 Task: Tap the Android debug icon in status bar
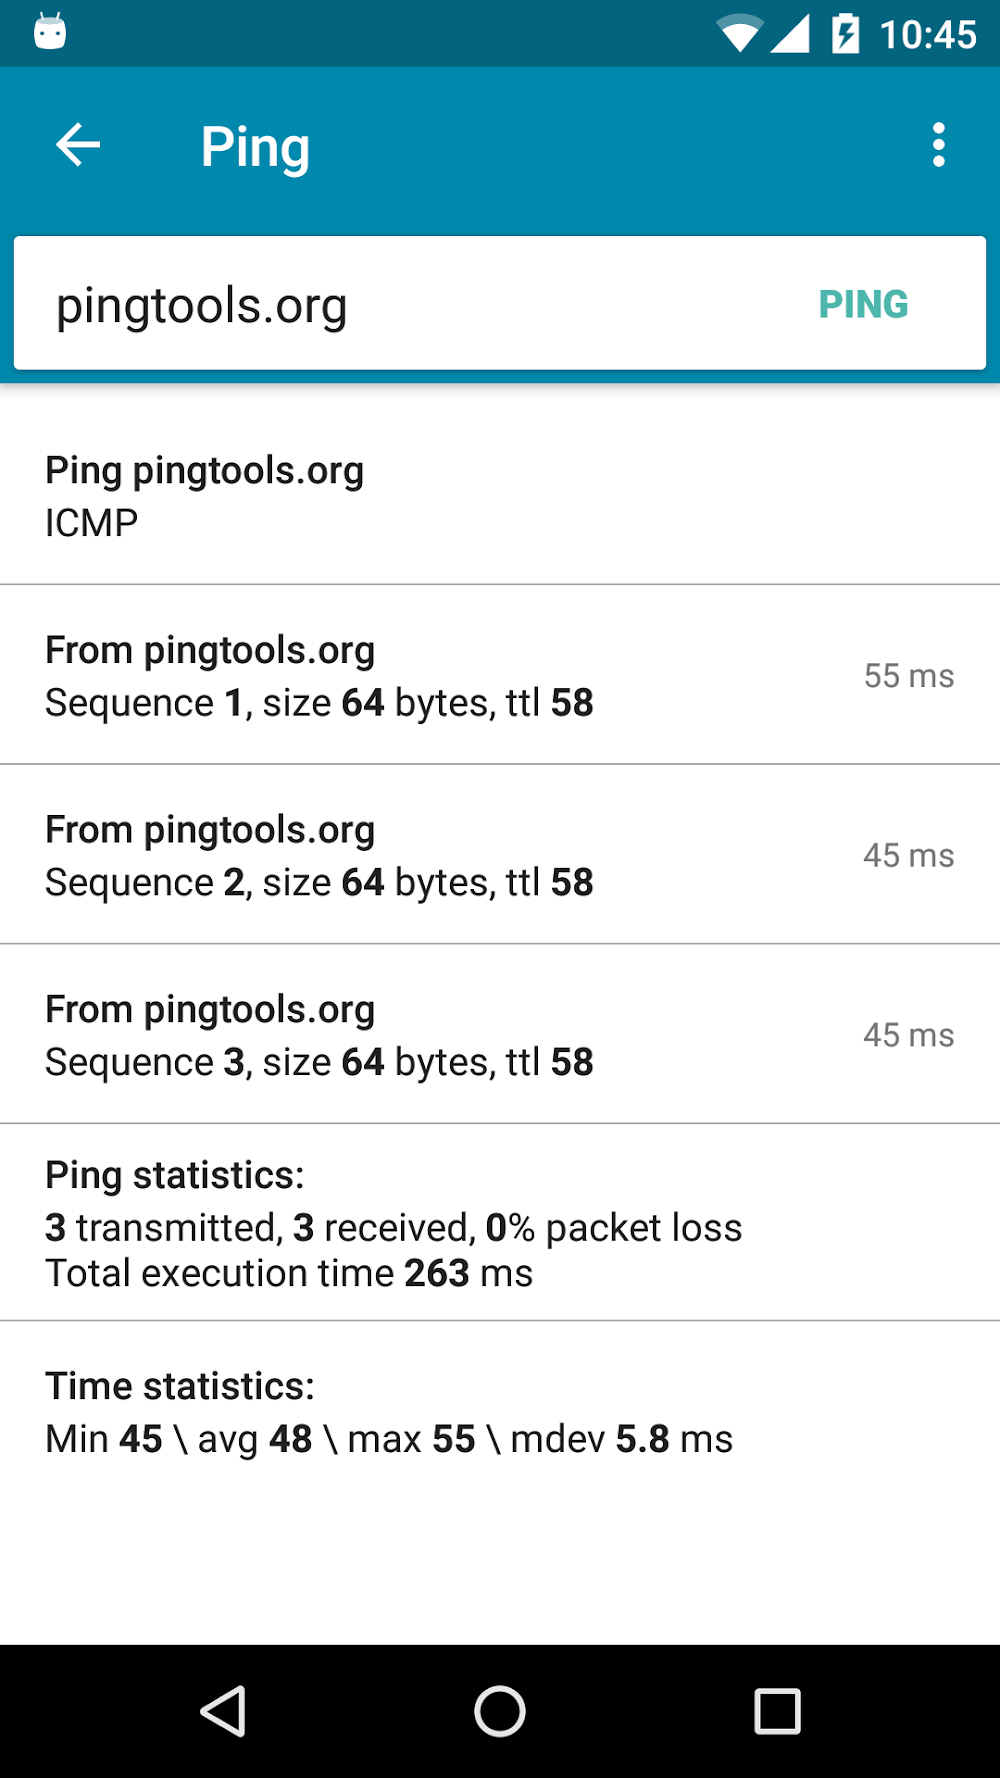tap(50, 32)
